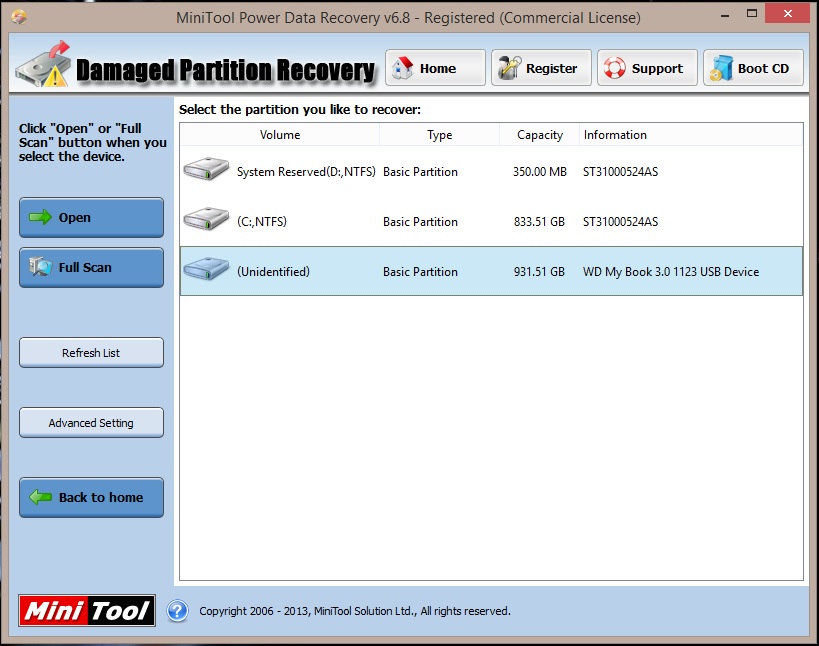Click the Damaged Partition Recovery drive warning icon
The width and height of the screenshot is (819, 646).
point(43,64)
